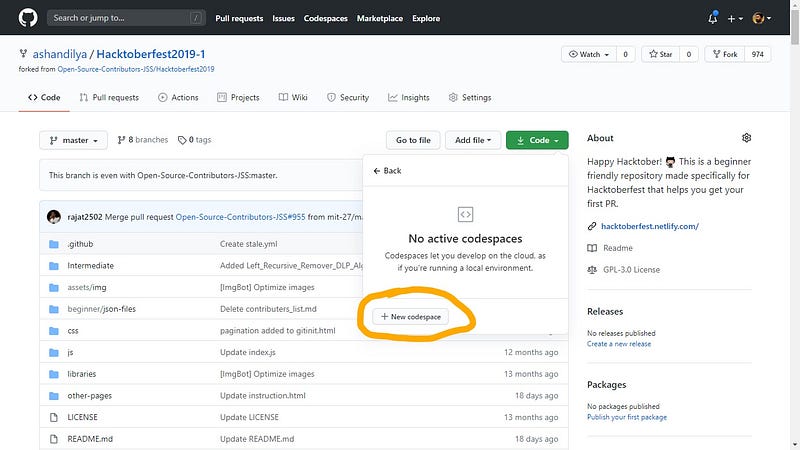Switch to repository Pull requests tab
Image resolution: width=800 pixels, height=450 pixels.
pos(109,97)
